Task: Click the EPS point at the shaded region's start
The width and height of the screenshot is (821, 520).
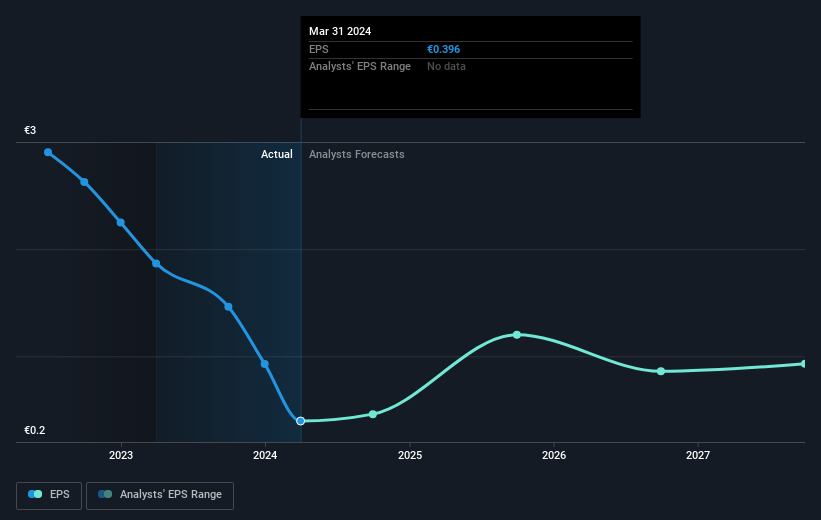Action: click(156, 263)
